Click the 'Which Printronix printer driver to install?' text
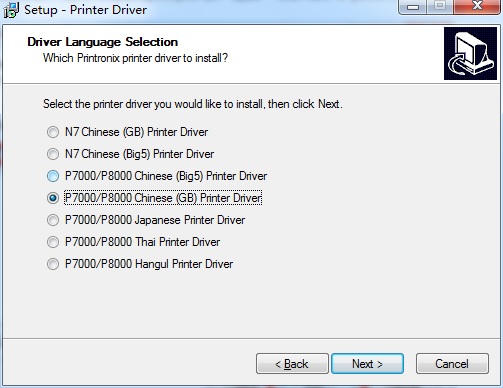503x388 pixels. [135, 58]
